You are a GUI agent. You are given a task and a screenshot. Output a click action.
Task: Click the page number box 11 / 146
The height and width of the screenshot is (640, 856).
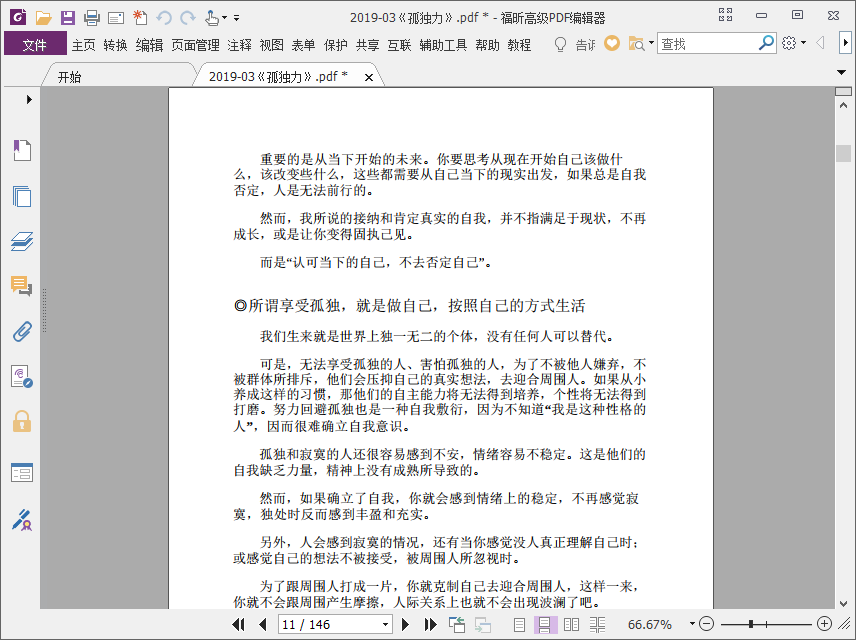click(x=330, y=624)
